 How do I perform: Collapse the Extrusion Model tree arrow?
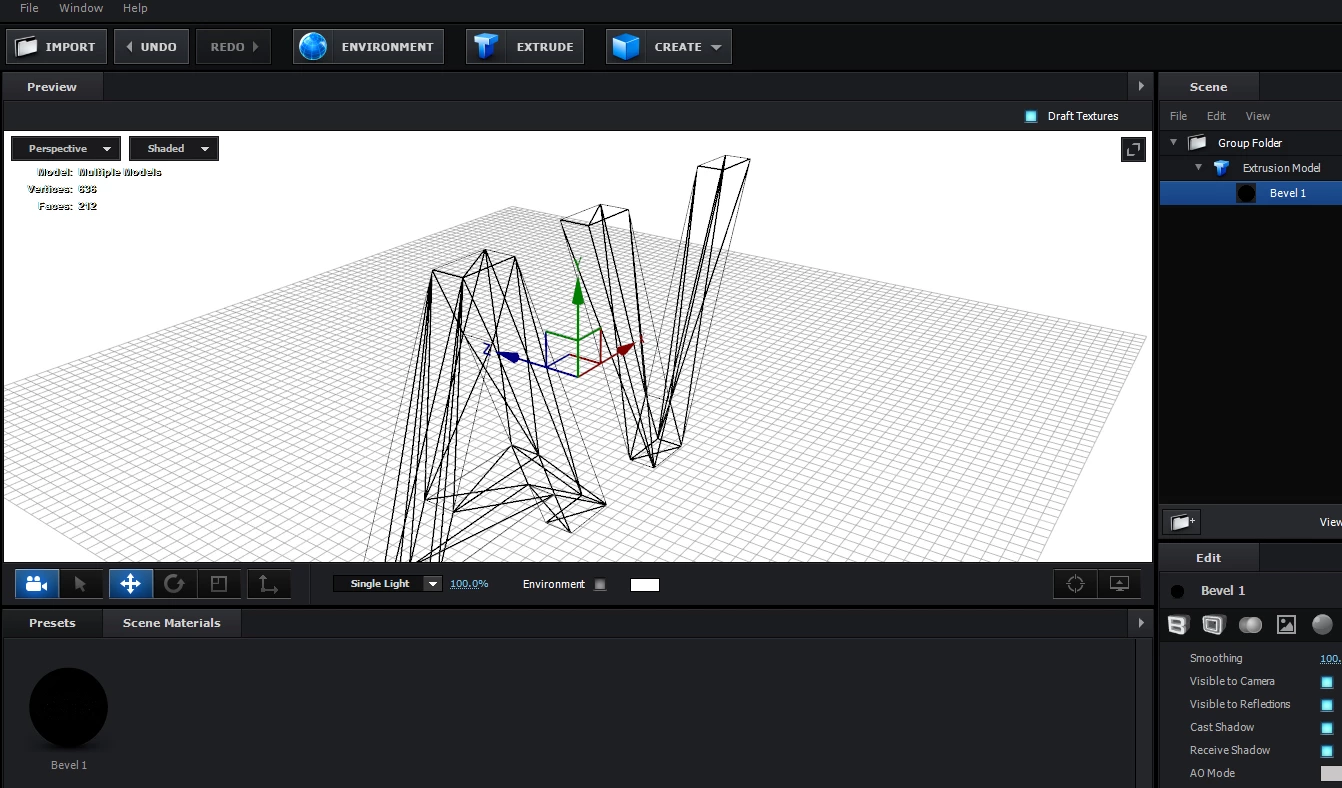(1199, 168)
